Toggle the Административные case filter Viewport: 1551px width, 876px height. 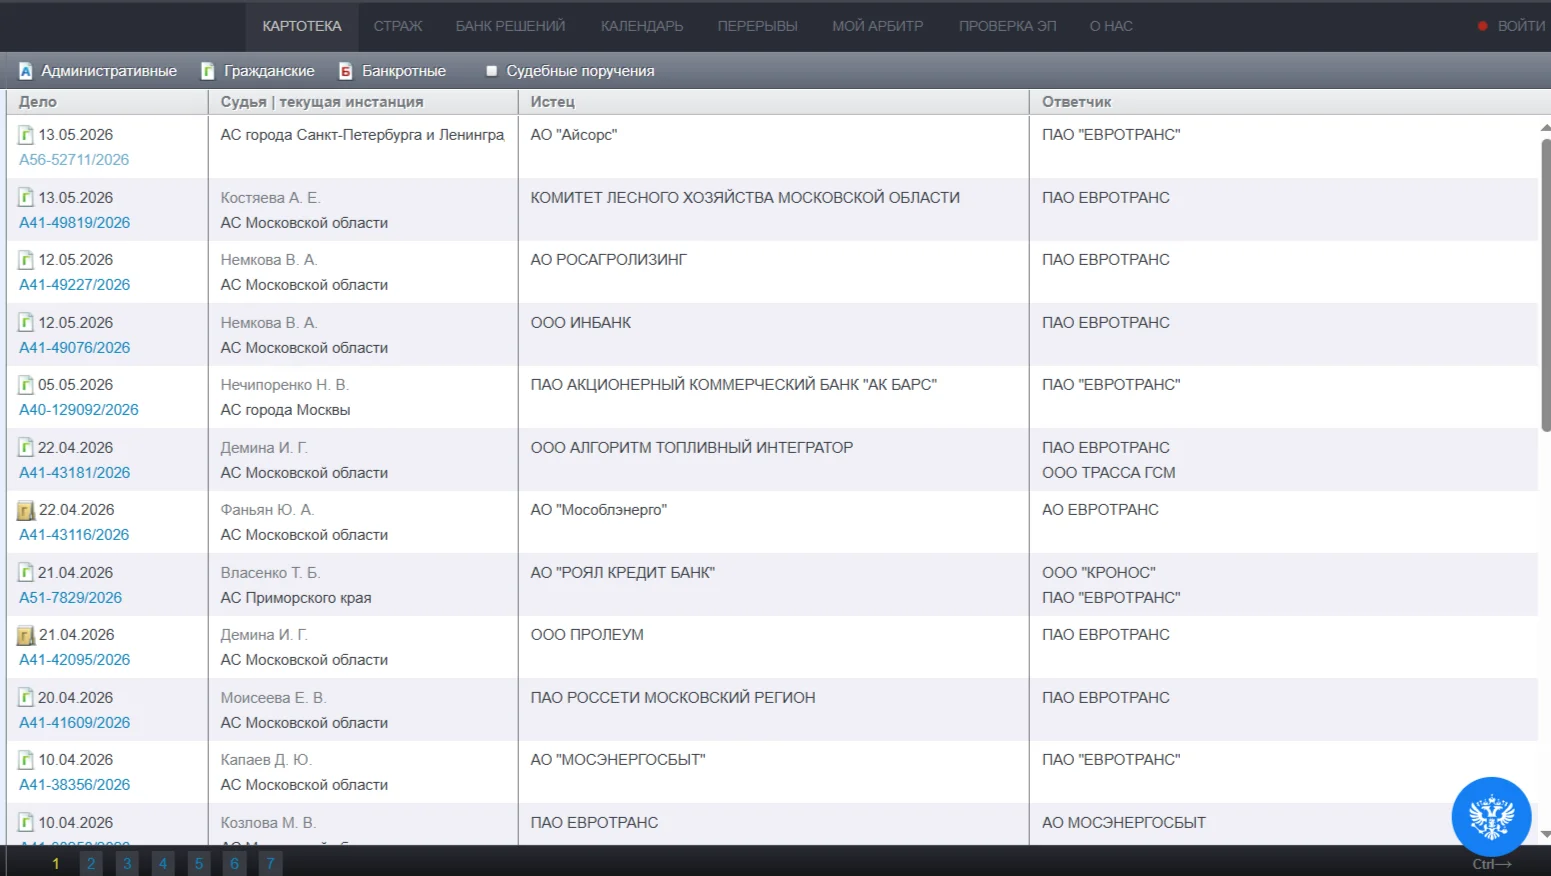point(98,71)
